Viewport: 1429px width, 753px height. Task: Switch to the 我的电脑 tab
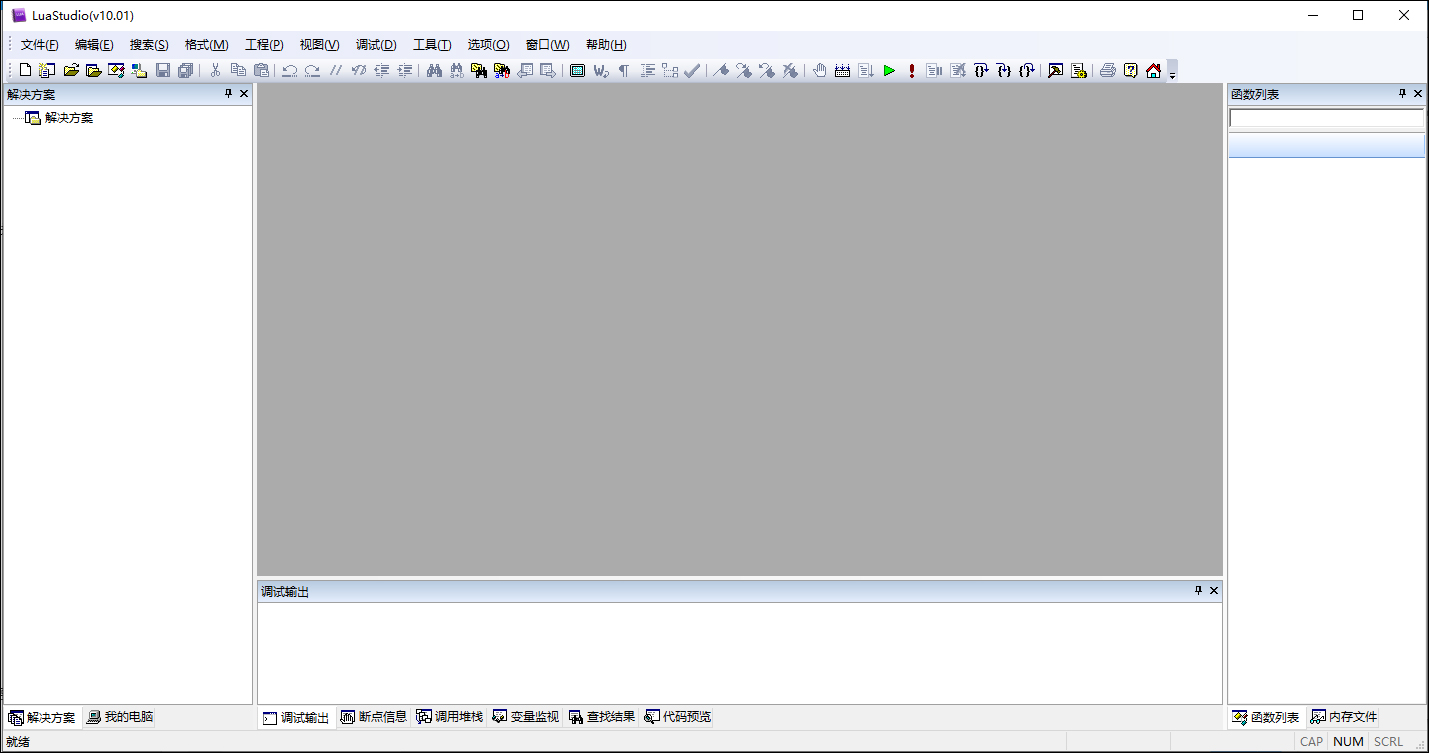pyautogui.click(x=120, y=717)
